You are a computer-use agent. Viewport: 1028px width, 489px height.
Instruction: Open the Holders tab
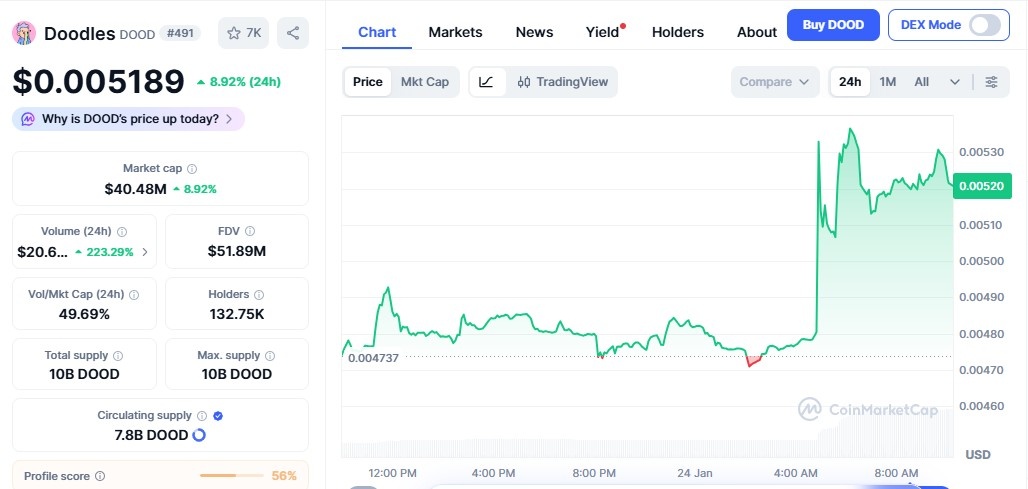click(x=677, y=32)
